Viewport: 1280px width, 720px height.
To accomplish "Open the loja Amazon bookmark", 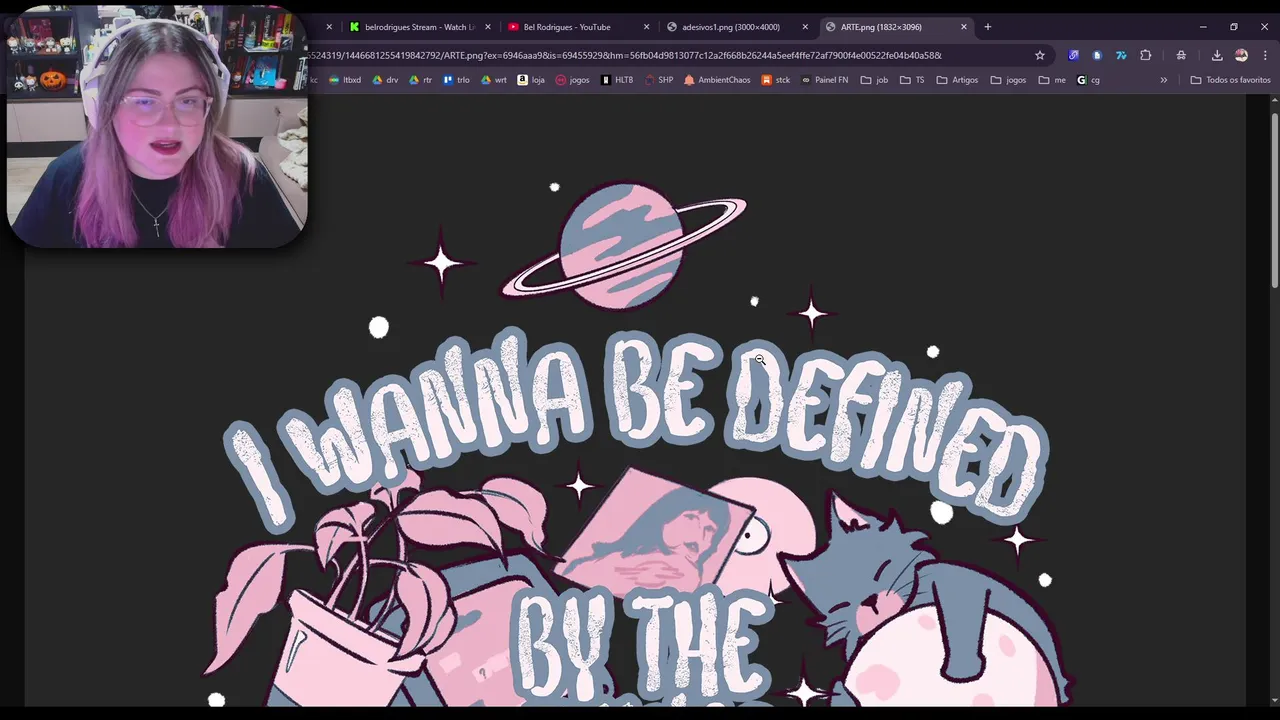I will click(x=531, y=80).
